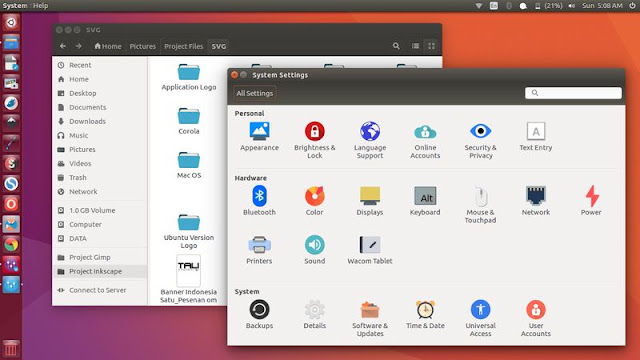Go back in the file manager

point(62,46)
